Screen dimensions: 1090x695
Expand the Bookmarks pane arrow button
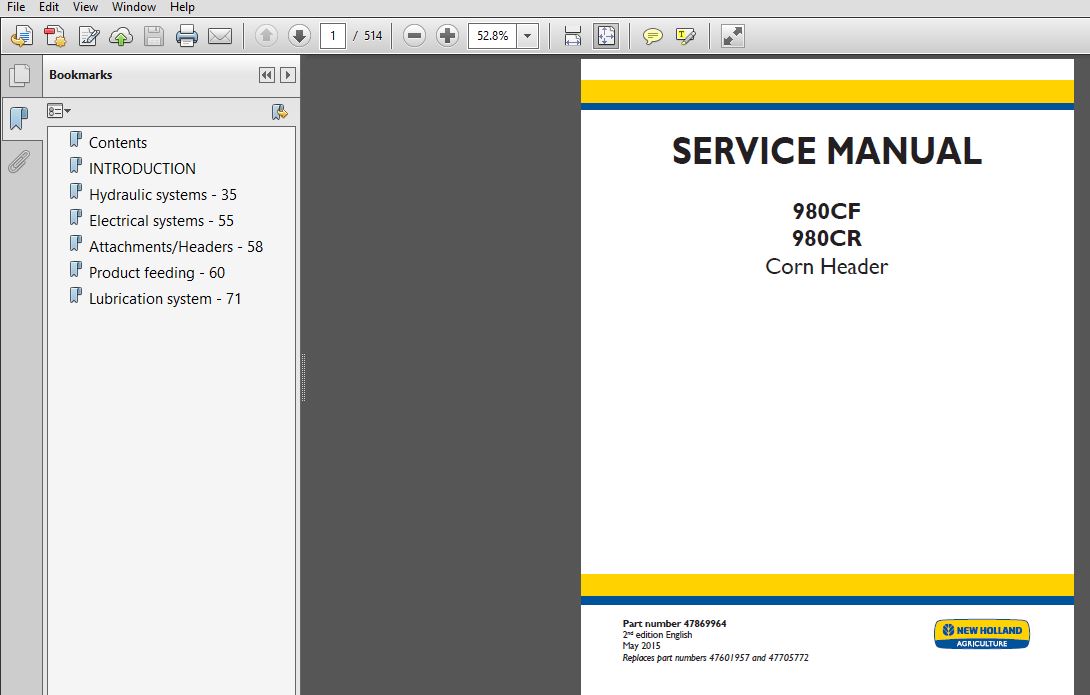pyautogui.click(x=288, y=75)
